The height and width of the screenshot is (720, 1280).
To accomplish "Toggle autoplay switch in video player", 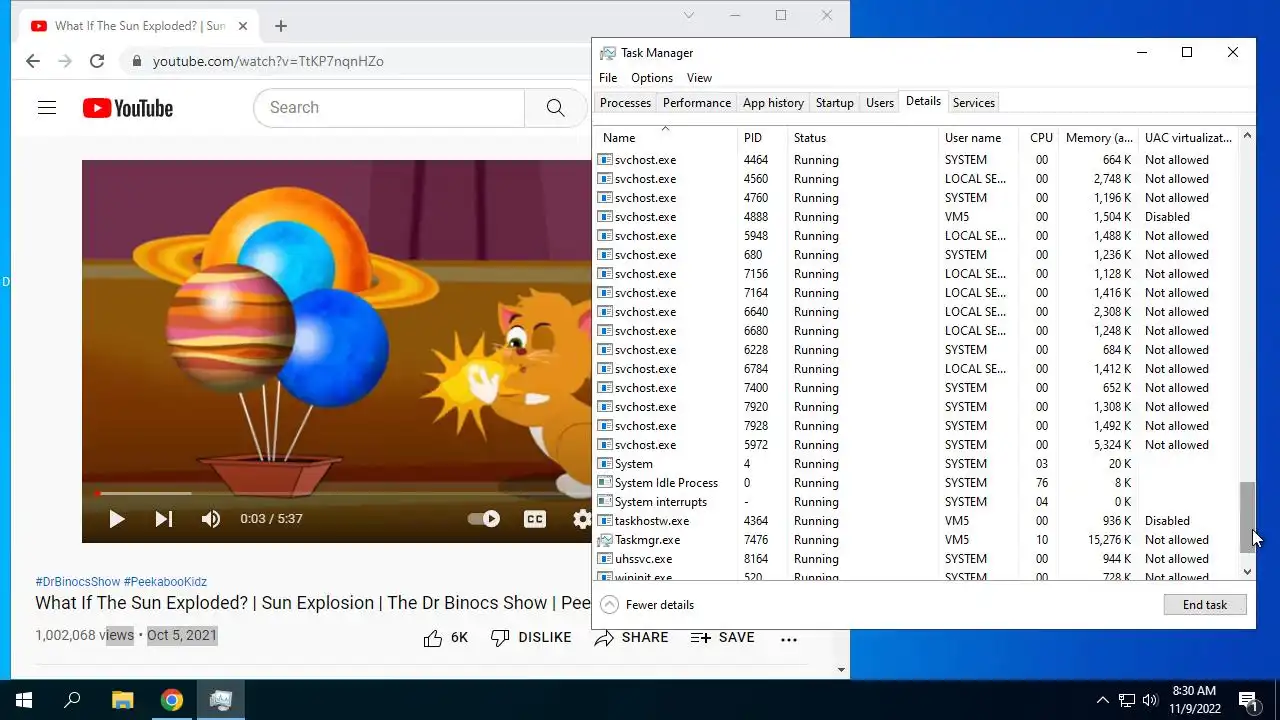I will 484,519.
